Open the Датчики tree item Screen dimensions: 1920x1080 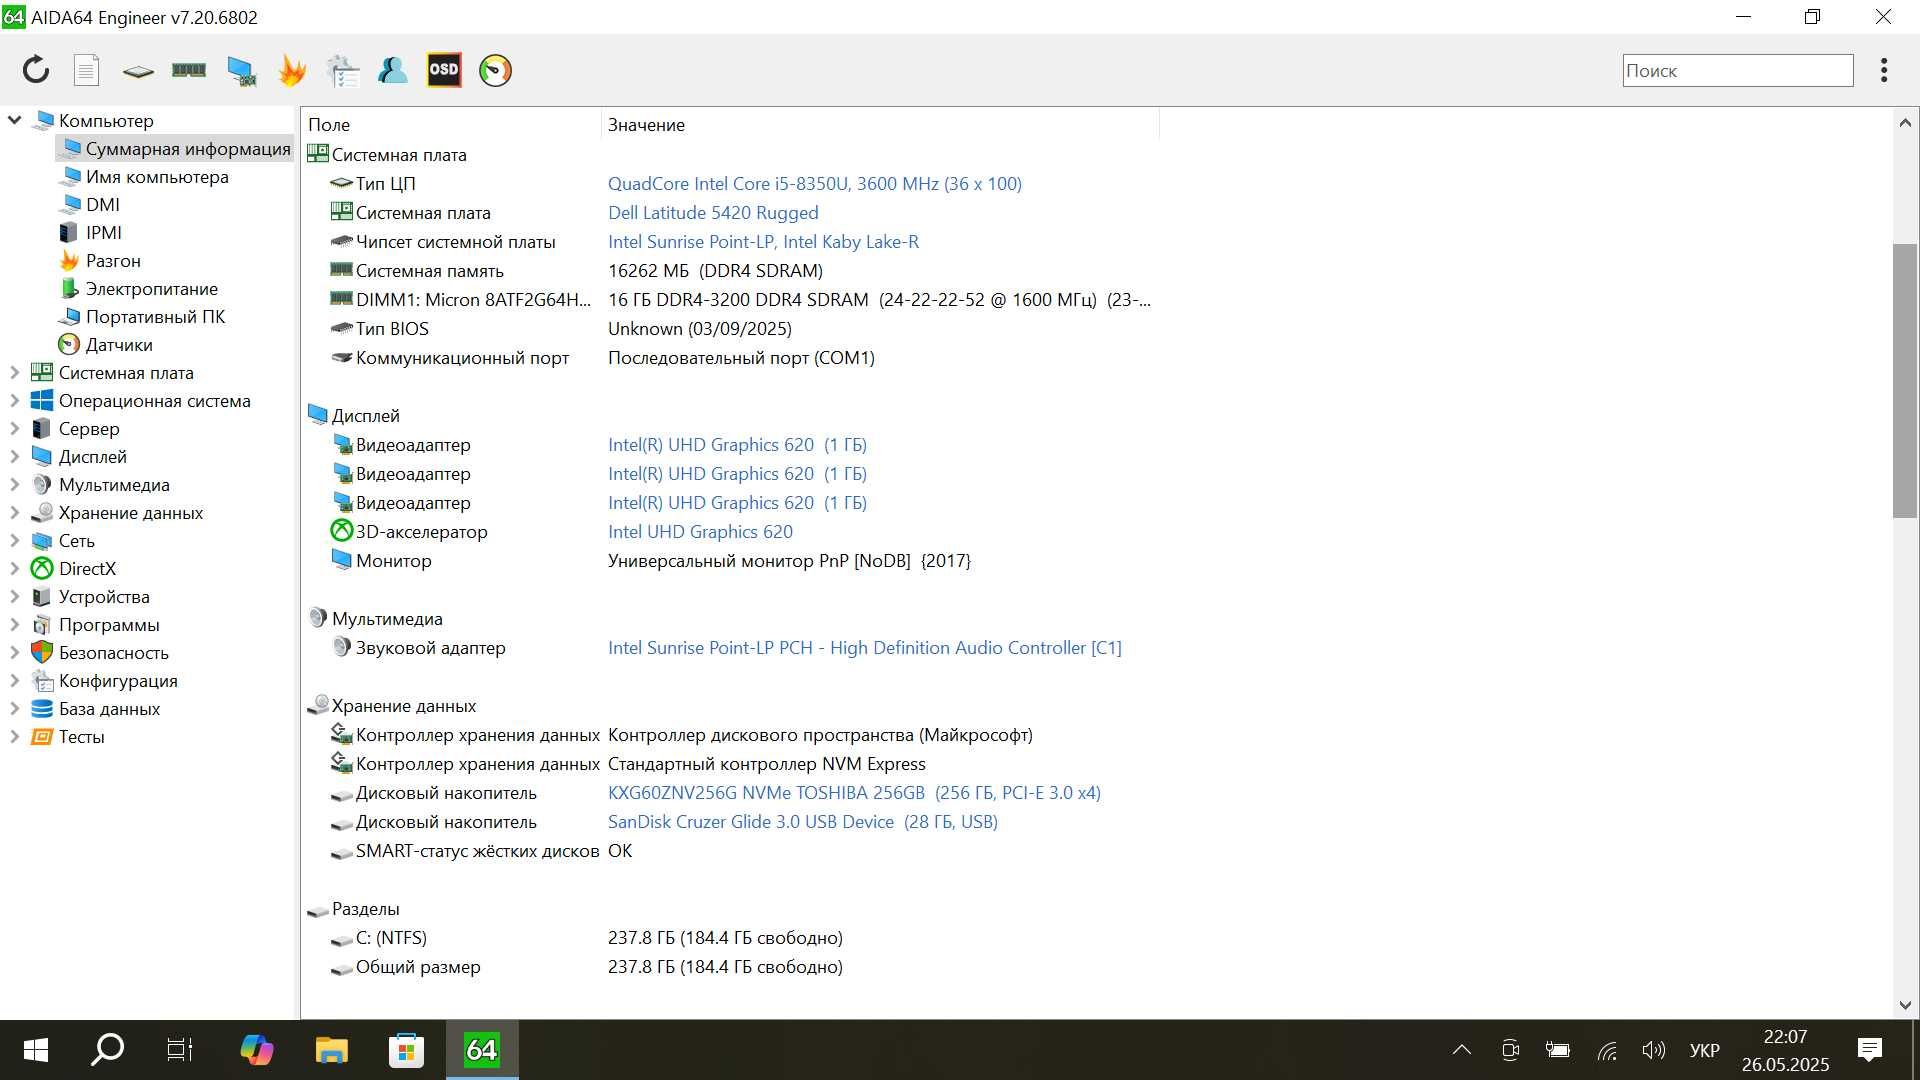pos(119,344)
